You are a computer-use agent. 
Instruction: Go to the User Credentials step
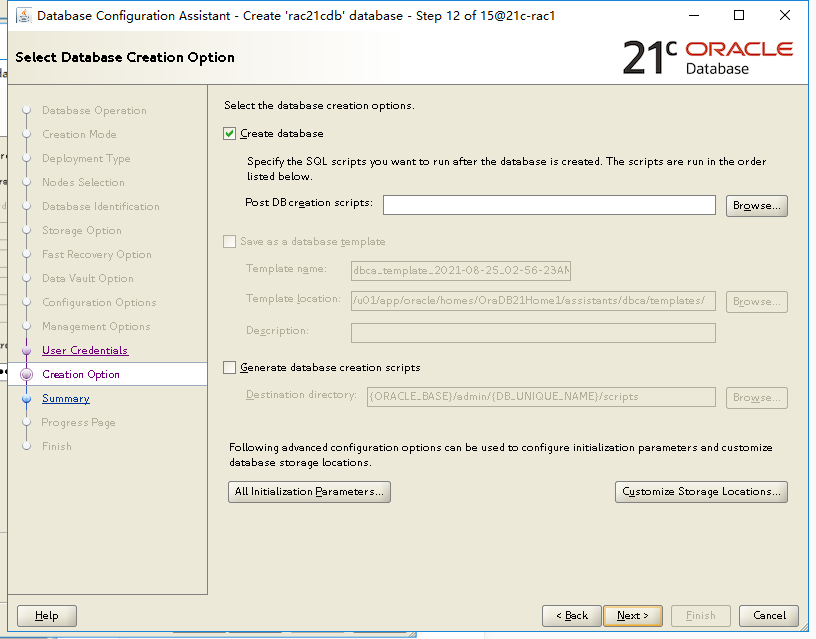pyautogui.click(x=85, y=350)
